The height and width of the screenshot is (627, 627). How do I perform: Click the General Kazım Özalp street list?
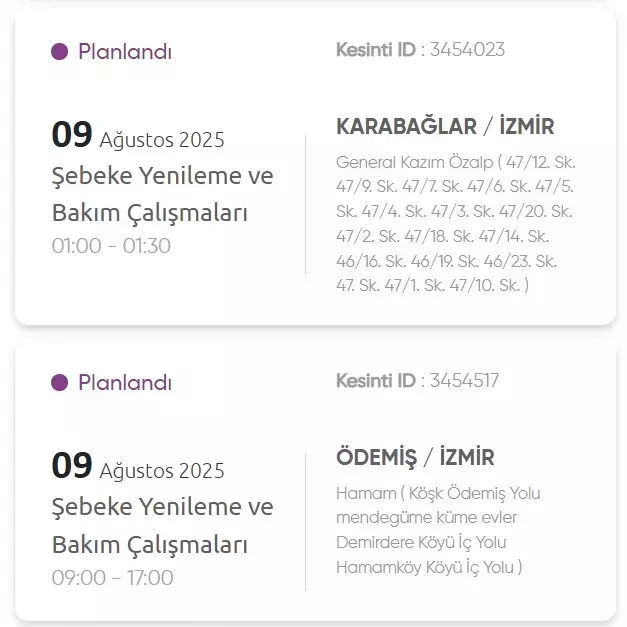tap(456, 224)
